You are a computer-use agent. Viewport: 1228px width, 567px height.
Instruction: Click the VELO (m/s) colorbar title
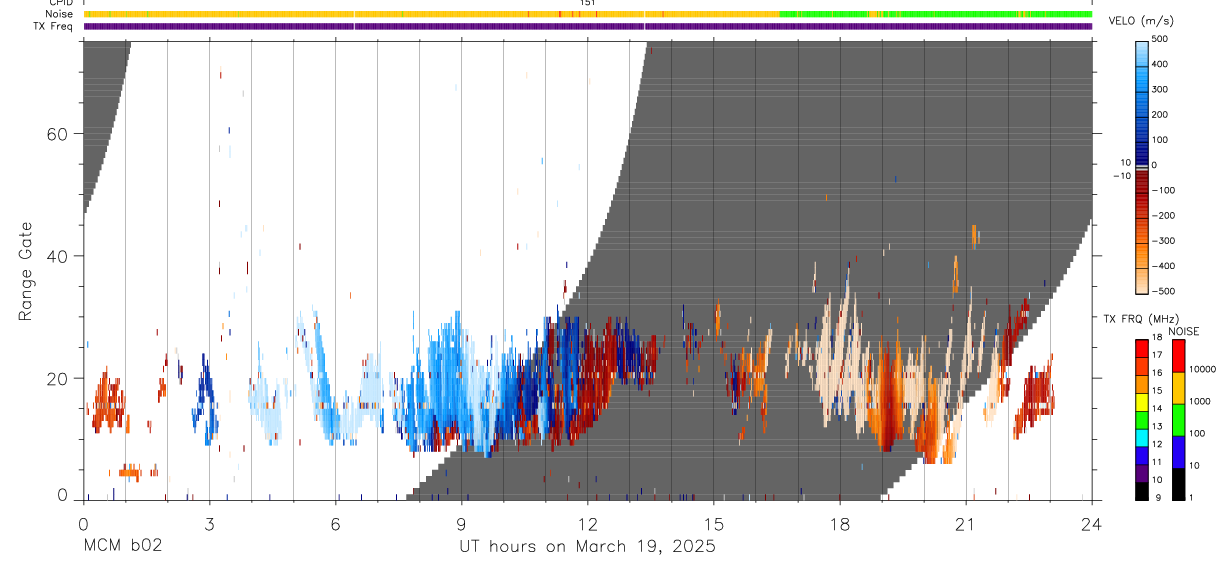(x=1141, y=21)
